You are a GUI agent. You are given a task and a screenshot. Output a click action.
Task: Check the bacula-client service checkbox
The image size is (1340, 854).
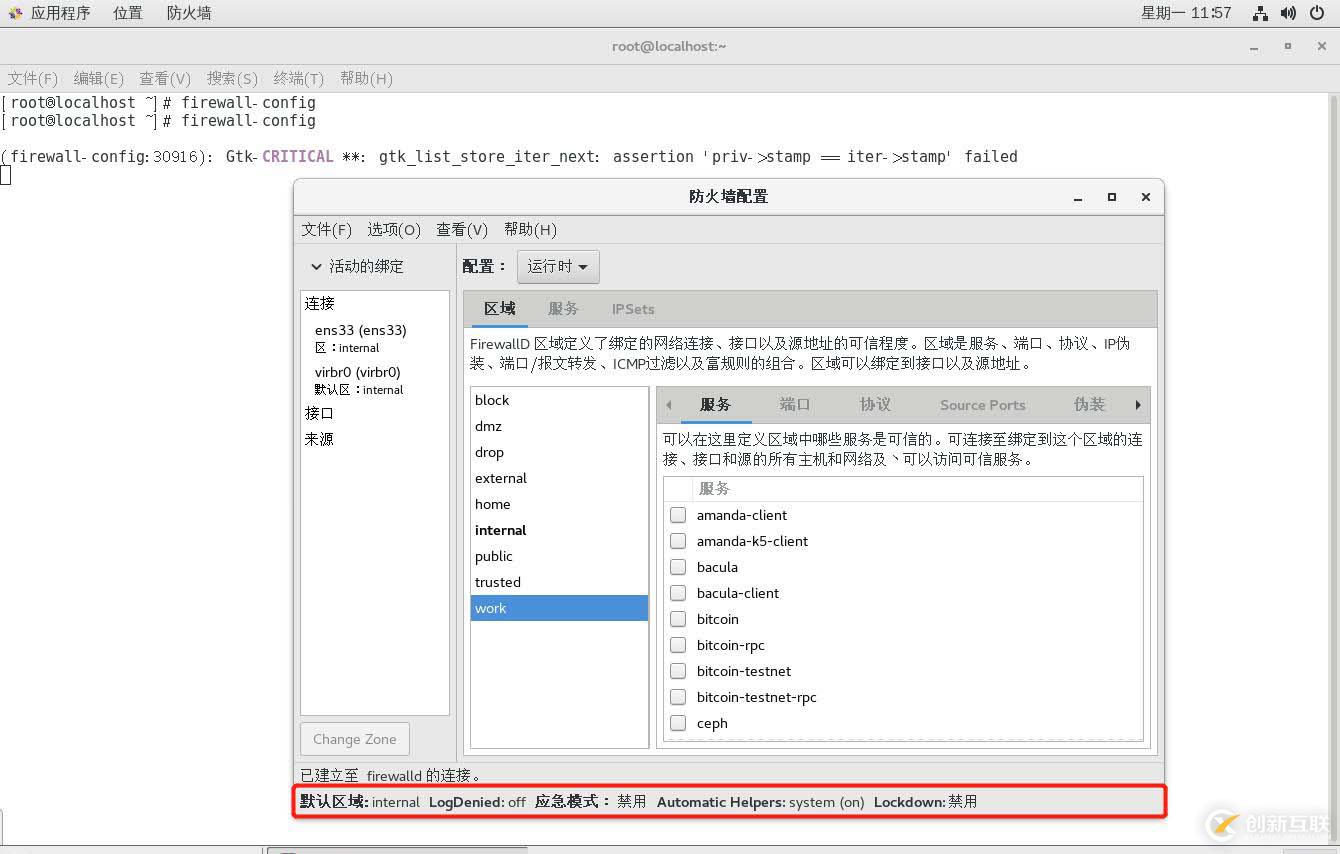pos(678,593)
